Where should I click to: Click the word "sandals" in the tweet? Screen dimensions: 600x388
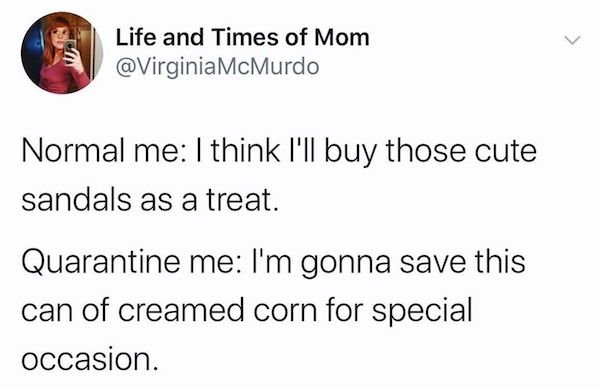point(76,200)
